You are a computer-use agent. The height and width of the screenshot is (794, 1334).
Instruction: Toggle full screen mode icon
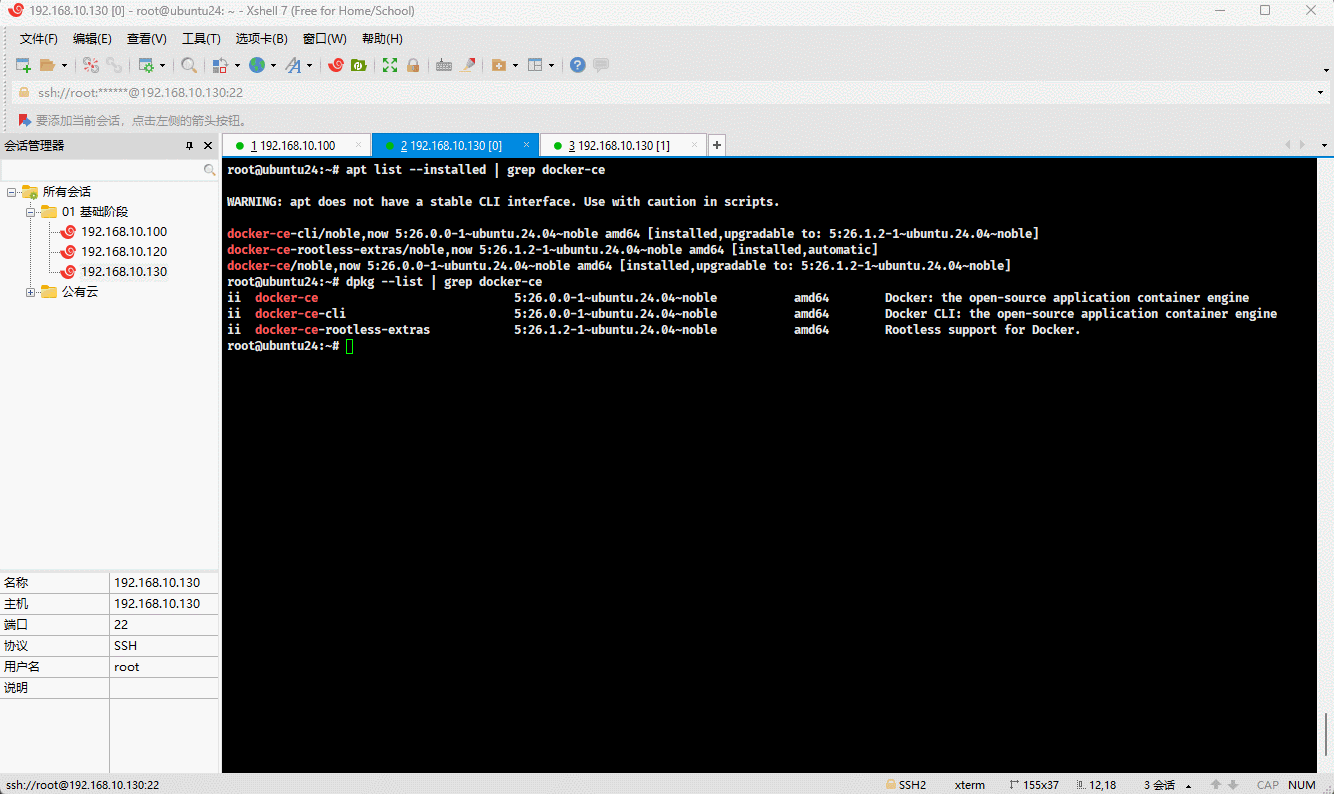click(390, 65)
